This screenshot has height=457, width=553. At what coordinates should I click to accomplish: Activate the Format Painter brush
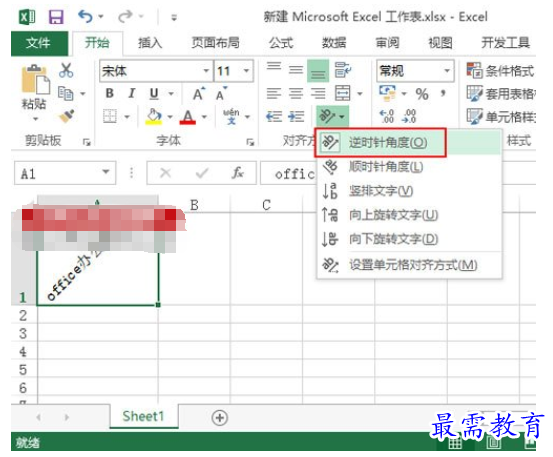tap(66, 116)
